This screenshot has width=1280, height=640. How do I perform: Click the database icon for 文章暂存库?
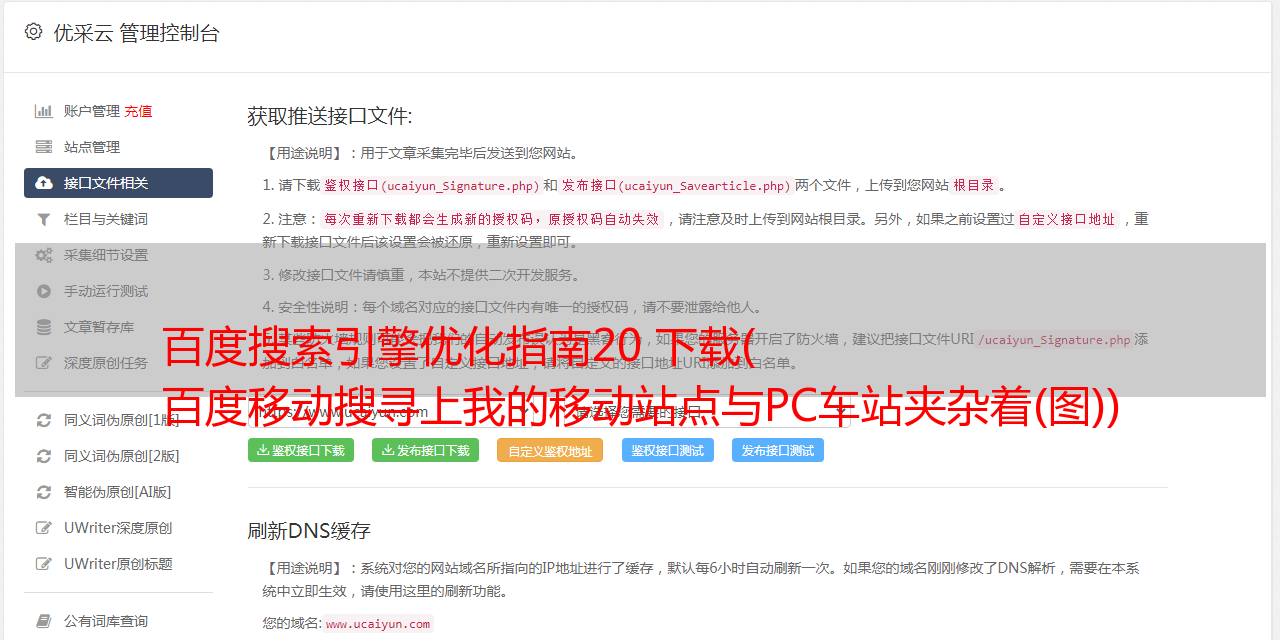click(44, 327)
